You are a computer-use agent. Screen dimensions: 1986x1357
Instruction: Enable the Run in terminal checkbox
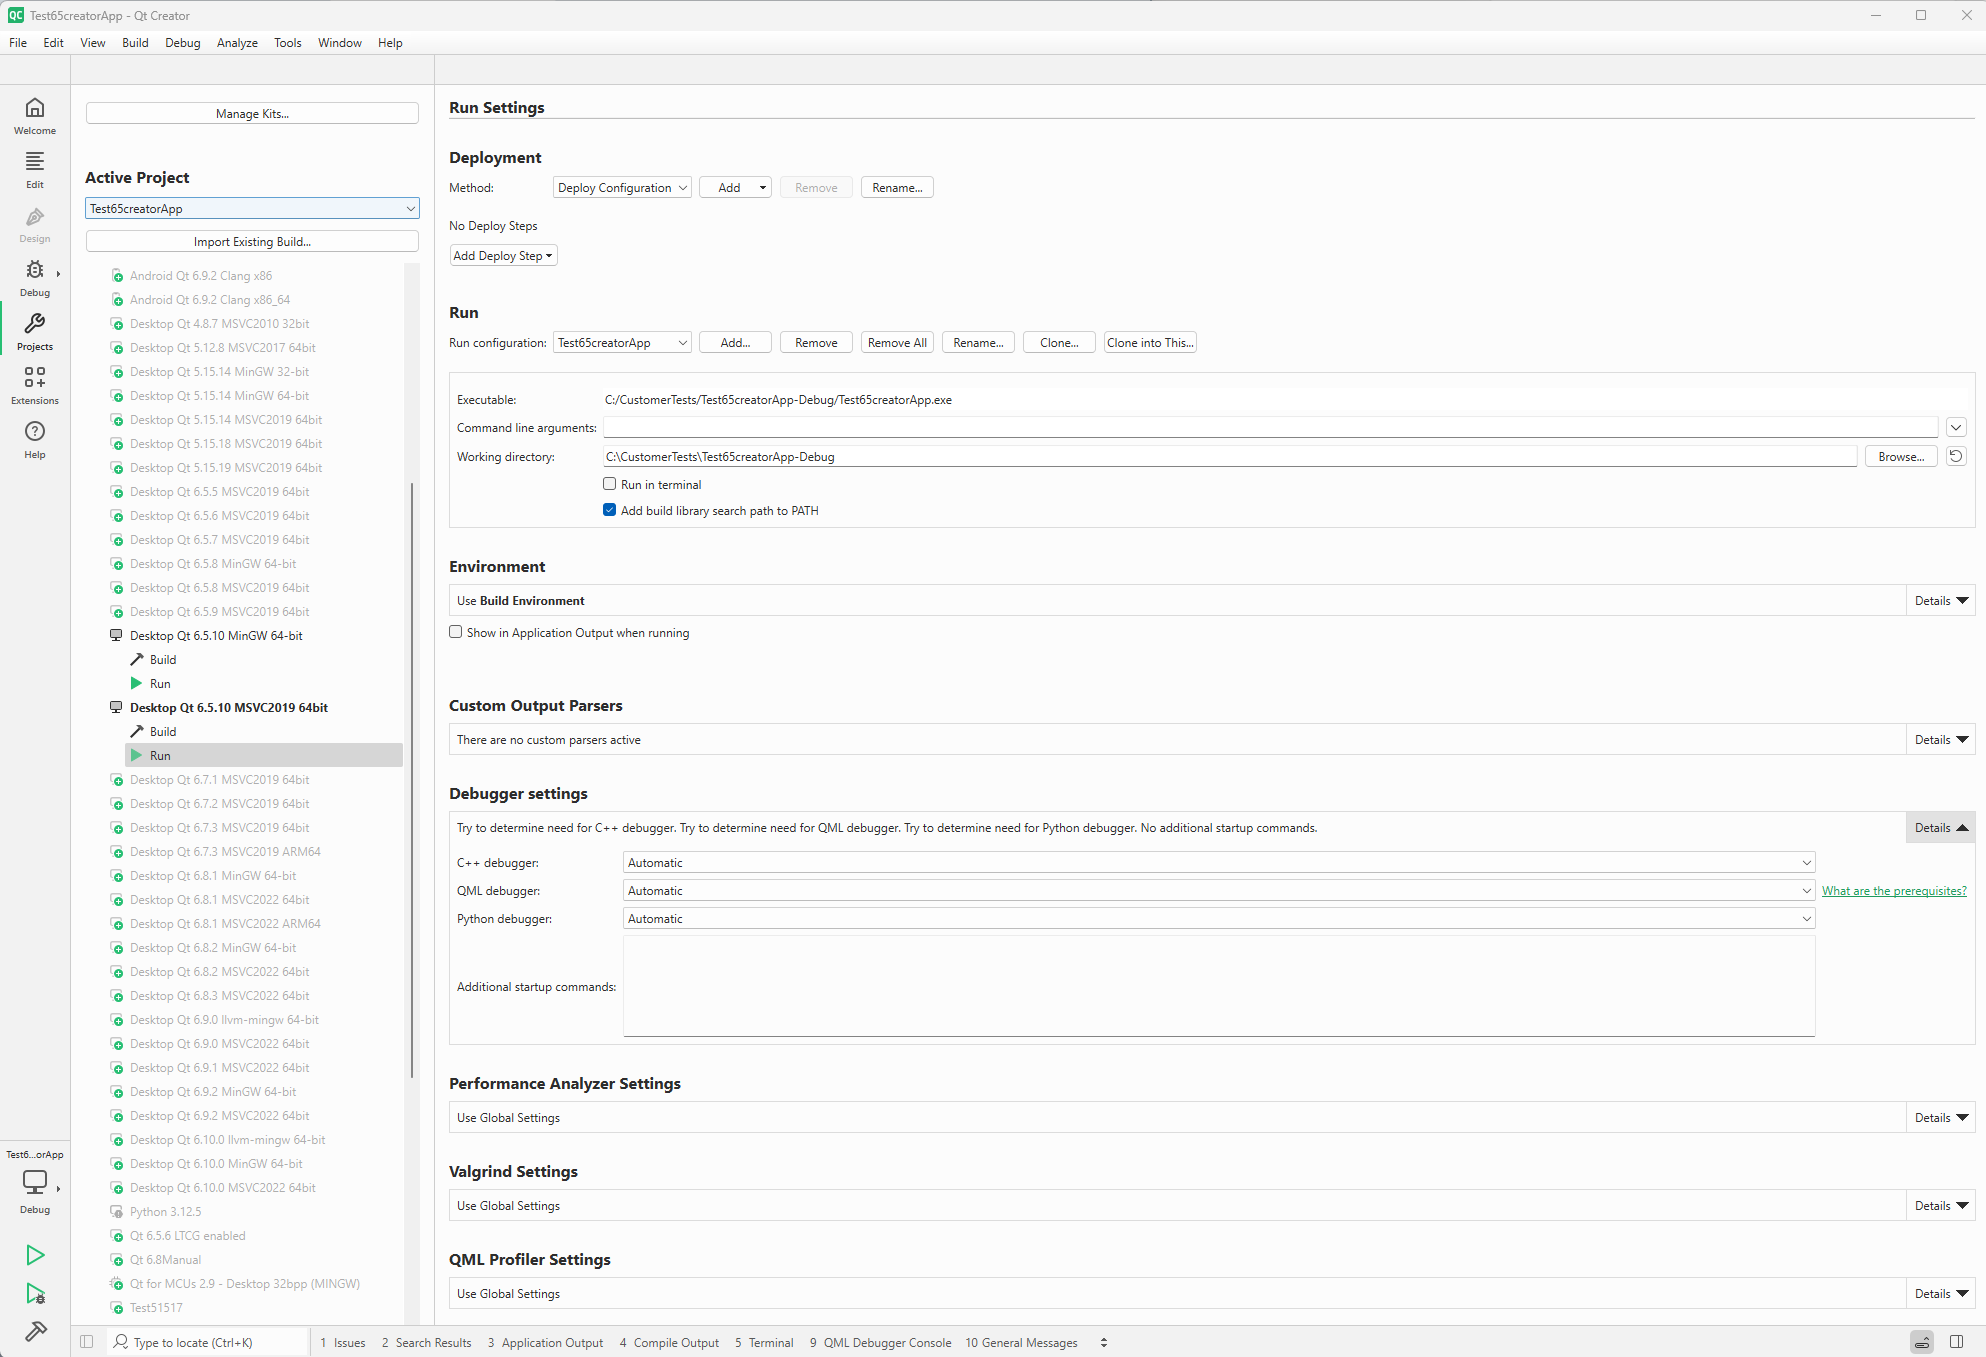(x=609, y=484)
